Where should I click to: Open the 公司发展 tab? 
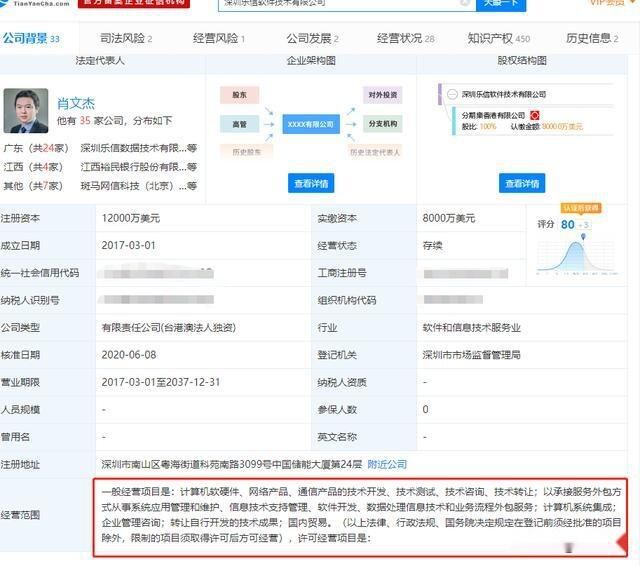coord(312,39)
